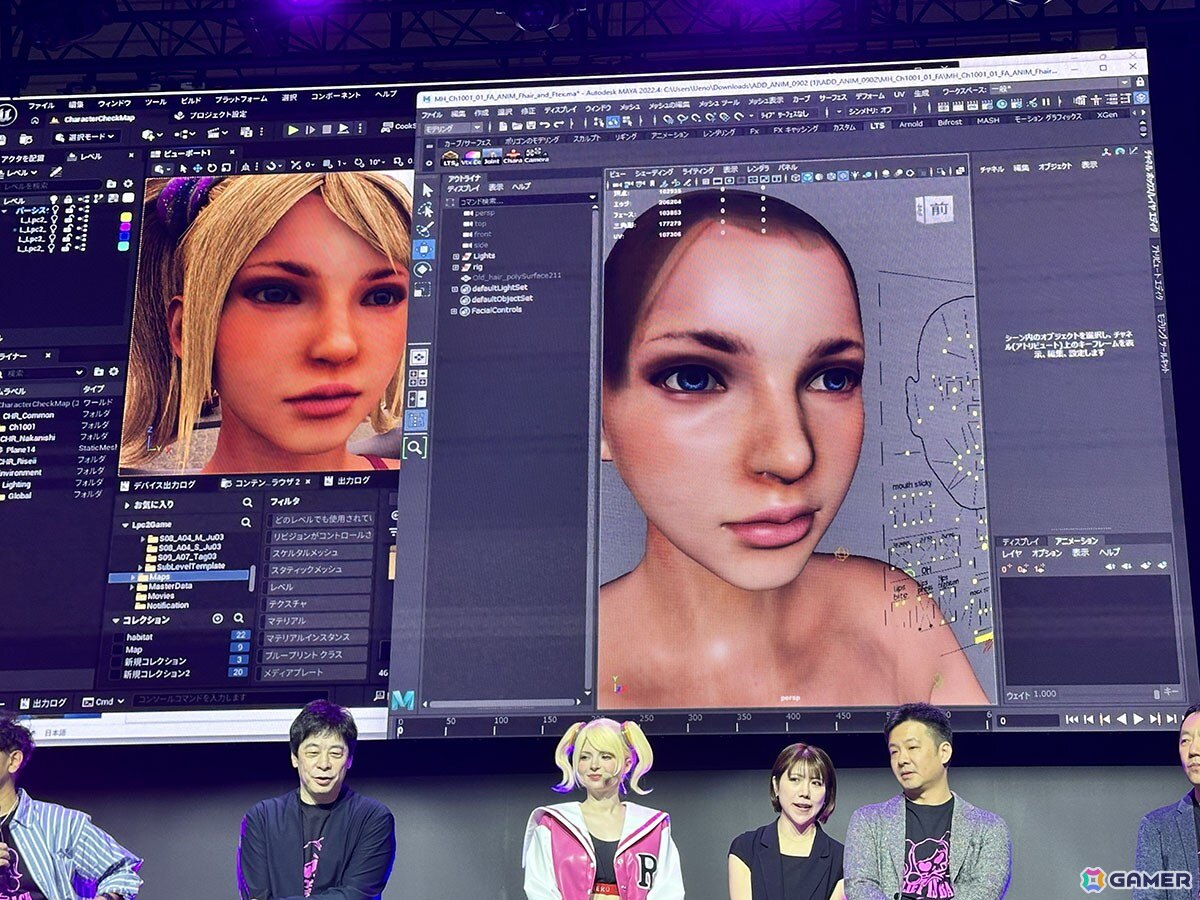The height and width of the screenshot is (900, 1200).
Task: Click プロジェクト設定 in Unreal
Action: (213, 115)
